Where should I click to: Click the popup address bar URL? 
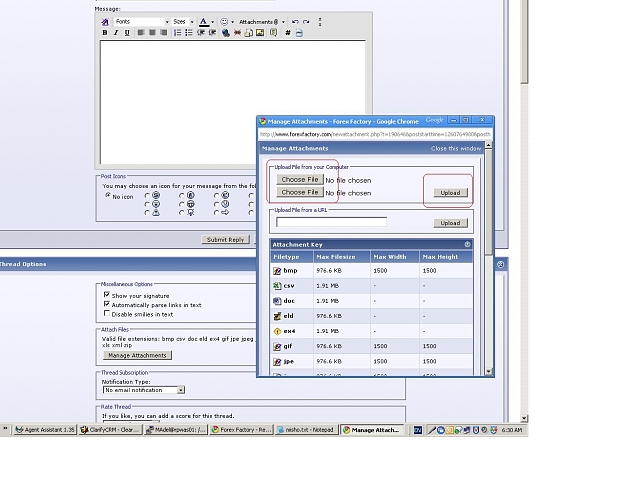(x=375, y=134)
